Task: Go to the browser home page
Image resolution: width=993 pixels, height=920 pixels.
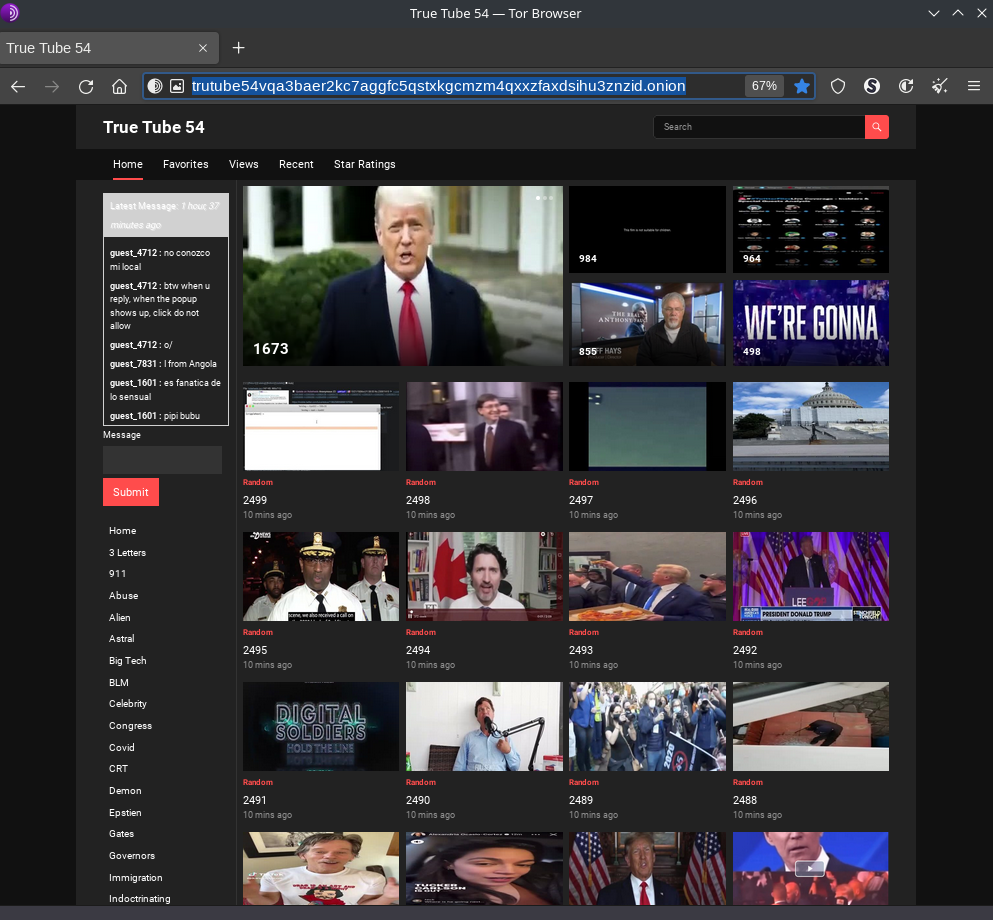Action: coord(120,86)
